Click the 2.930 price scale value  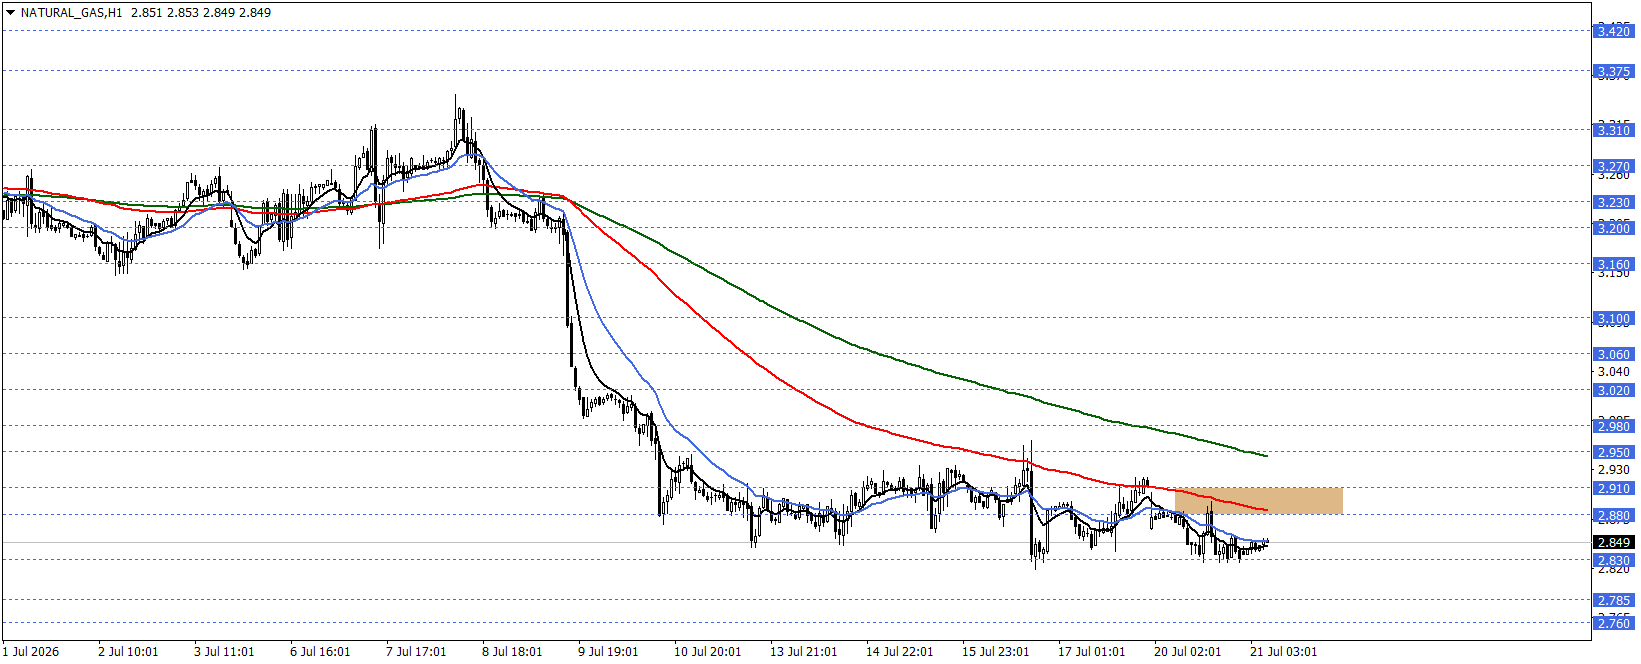[1613, 470]
